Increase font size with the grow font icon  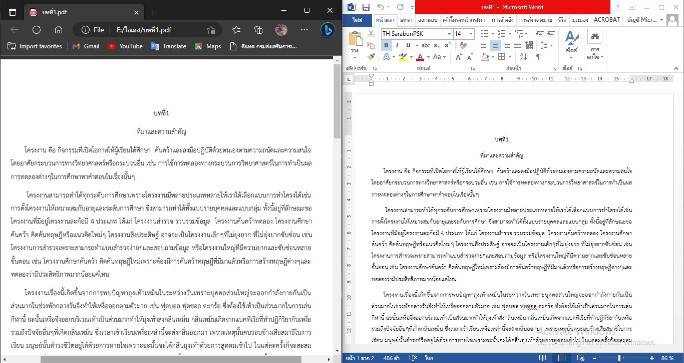tap(458, 57)
